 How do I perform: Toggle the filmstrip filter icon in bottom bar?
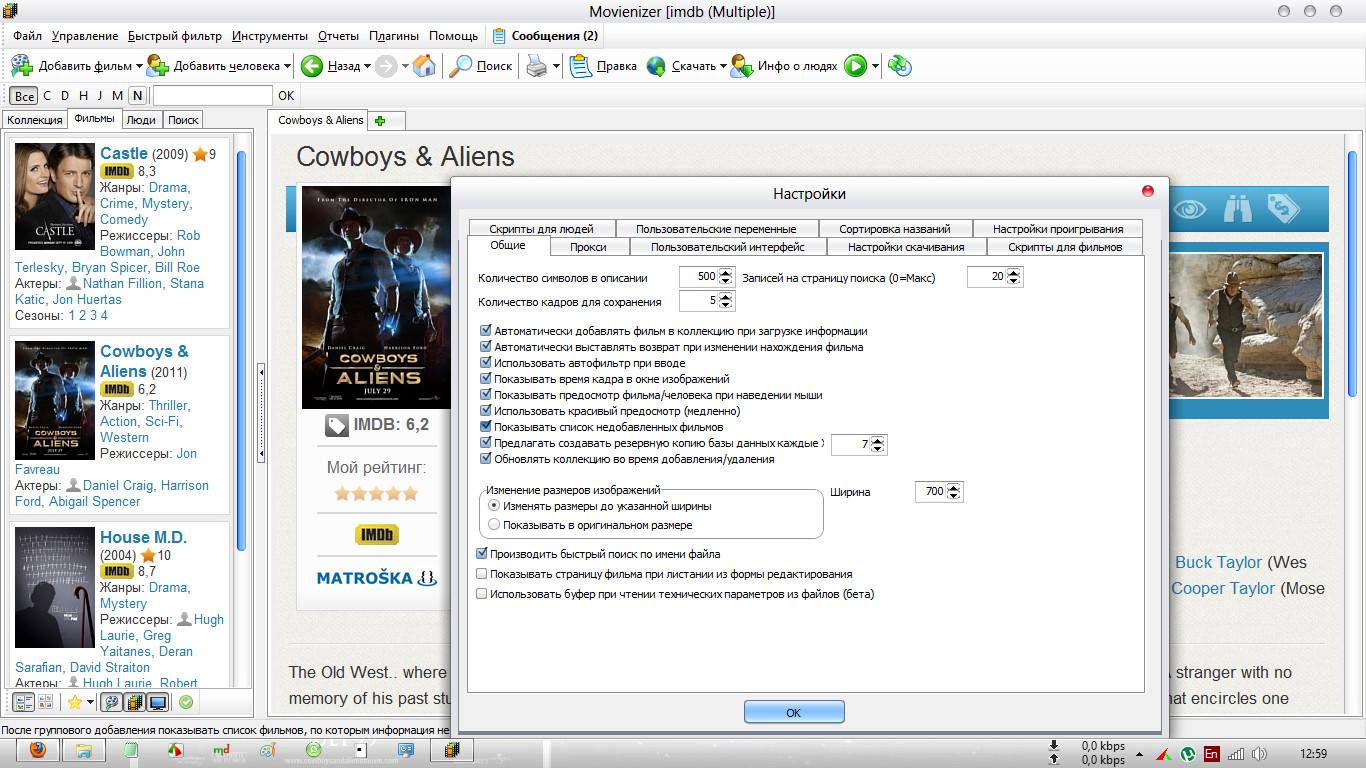click(135, 702)
